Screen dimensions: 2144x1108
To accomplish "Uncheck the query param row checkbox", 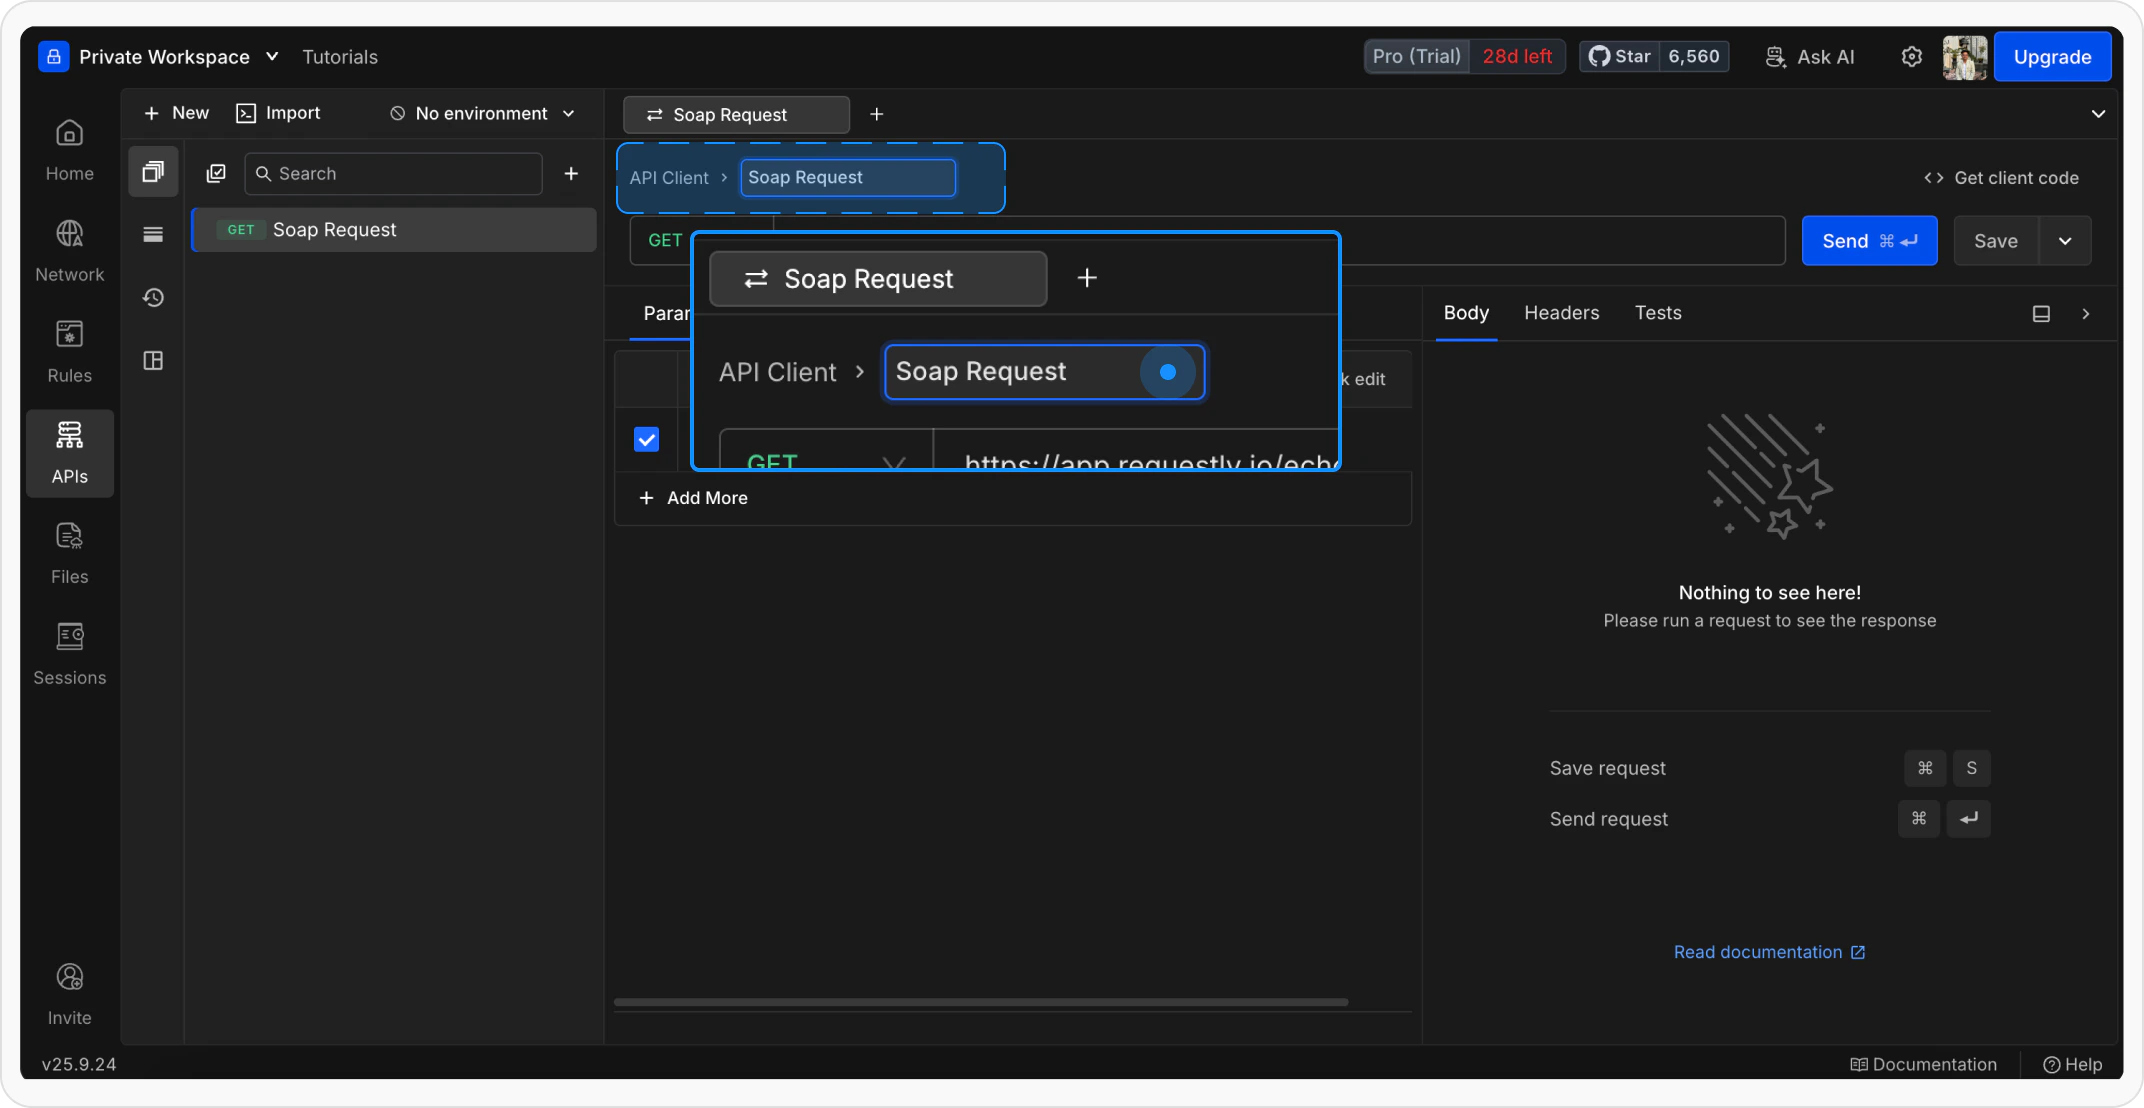I will (x=646, y=439).
